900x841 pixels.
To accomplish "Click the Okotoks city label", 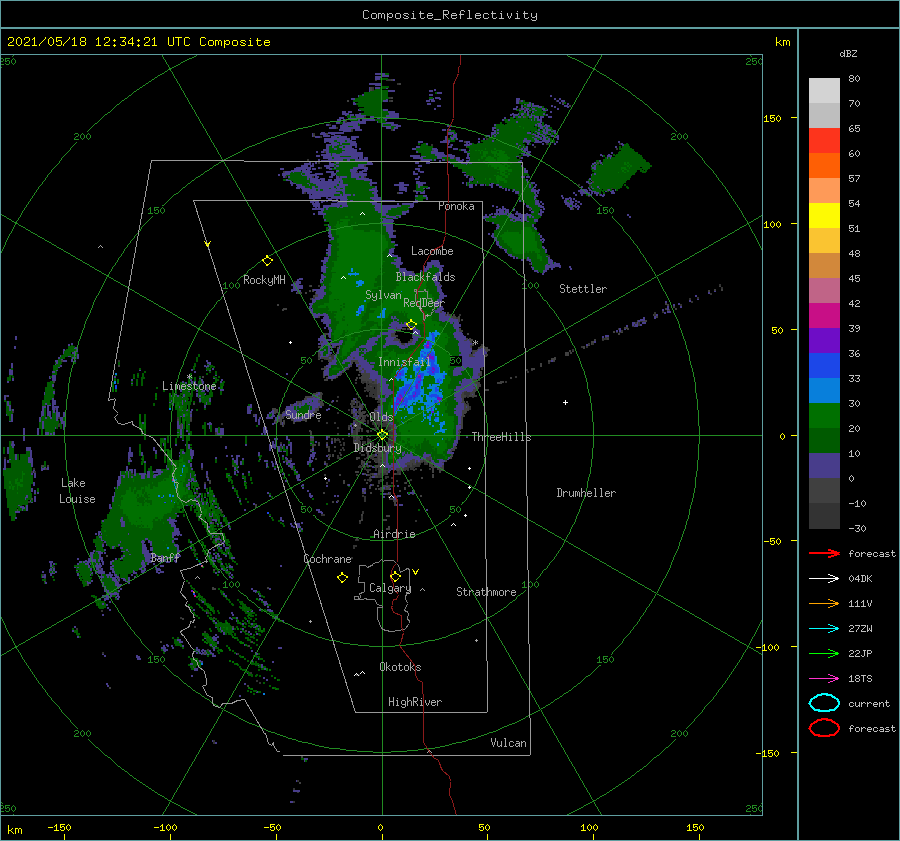I will pos(400,667).
